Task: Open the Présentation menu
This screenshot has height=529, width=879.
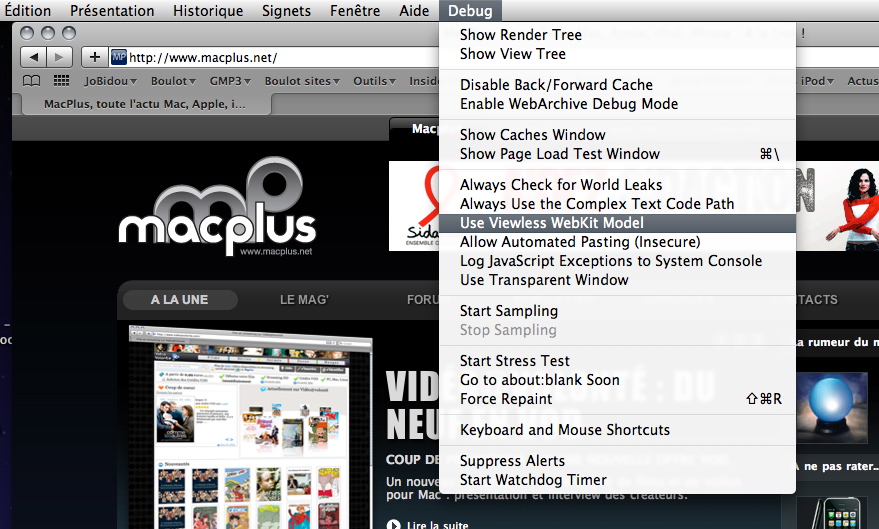Action: coord(112,11)
